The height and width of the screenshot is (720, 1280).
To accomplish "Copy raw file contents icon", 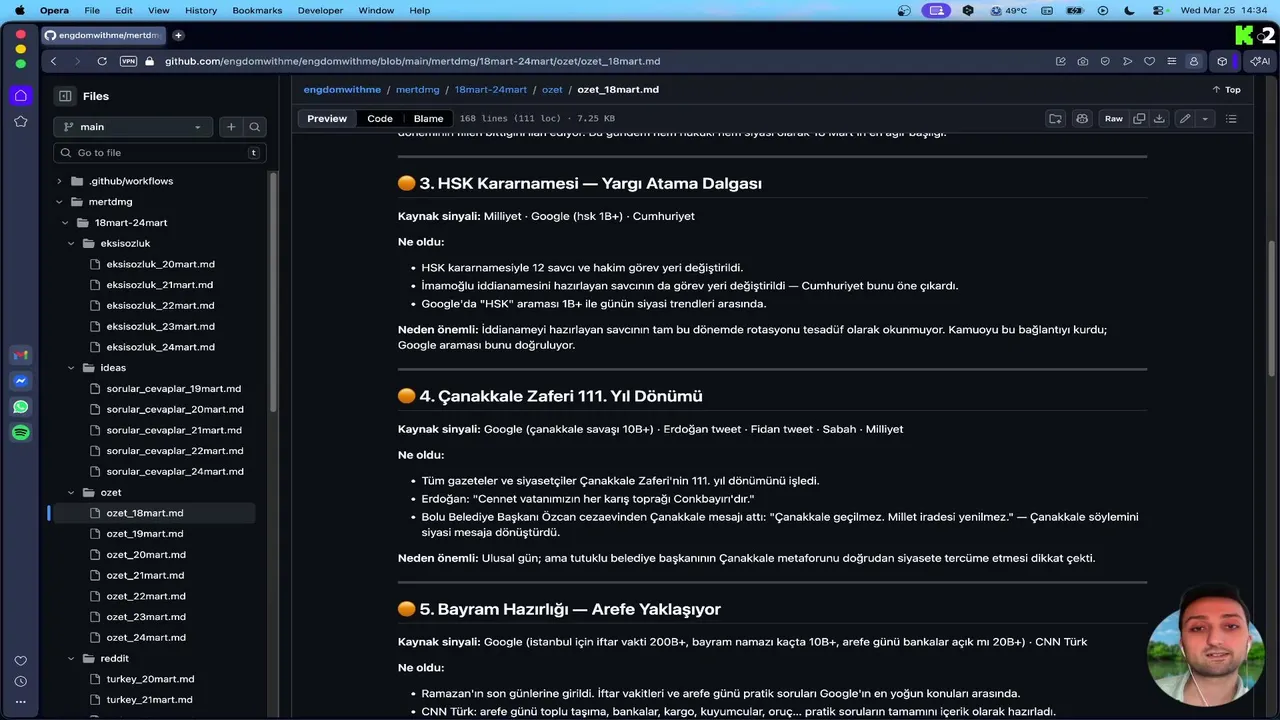I will [x=1139, y=118].
